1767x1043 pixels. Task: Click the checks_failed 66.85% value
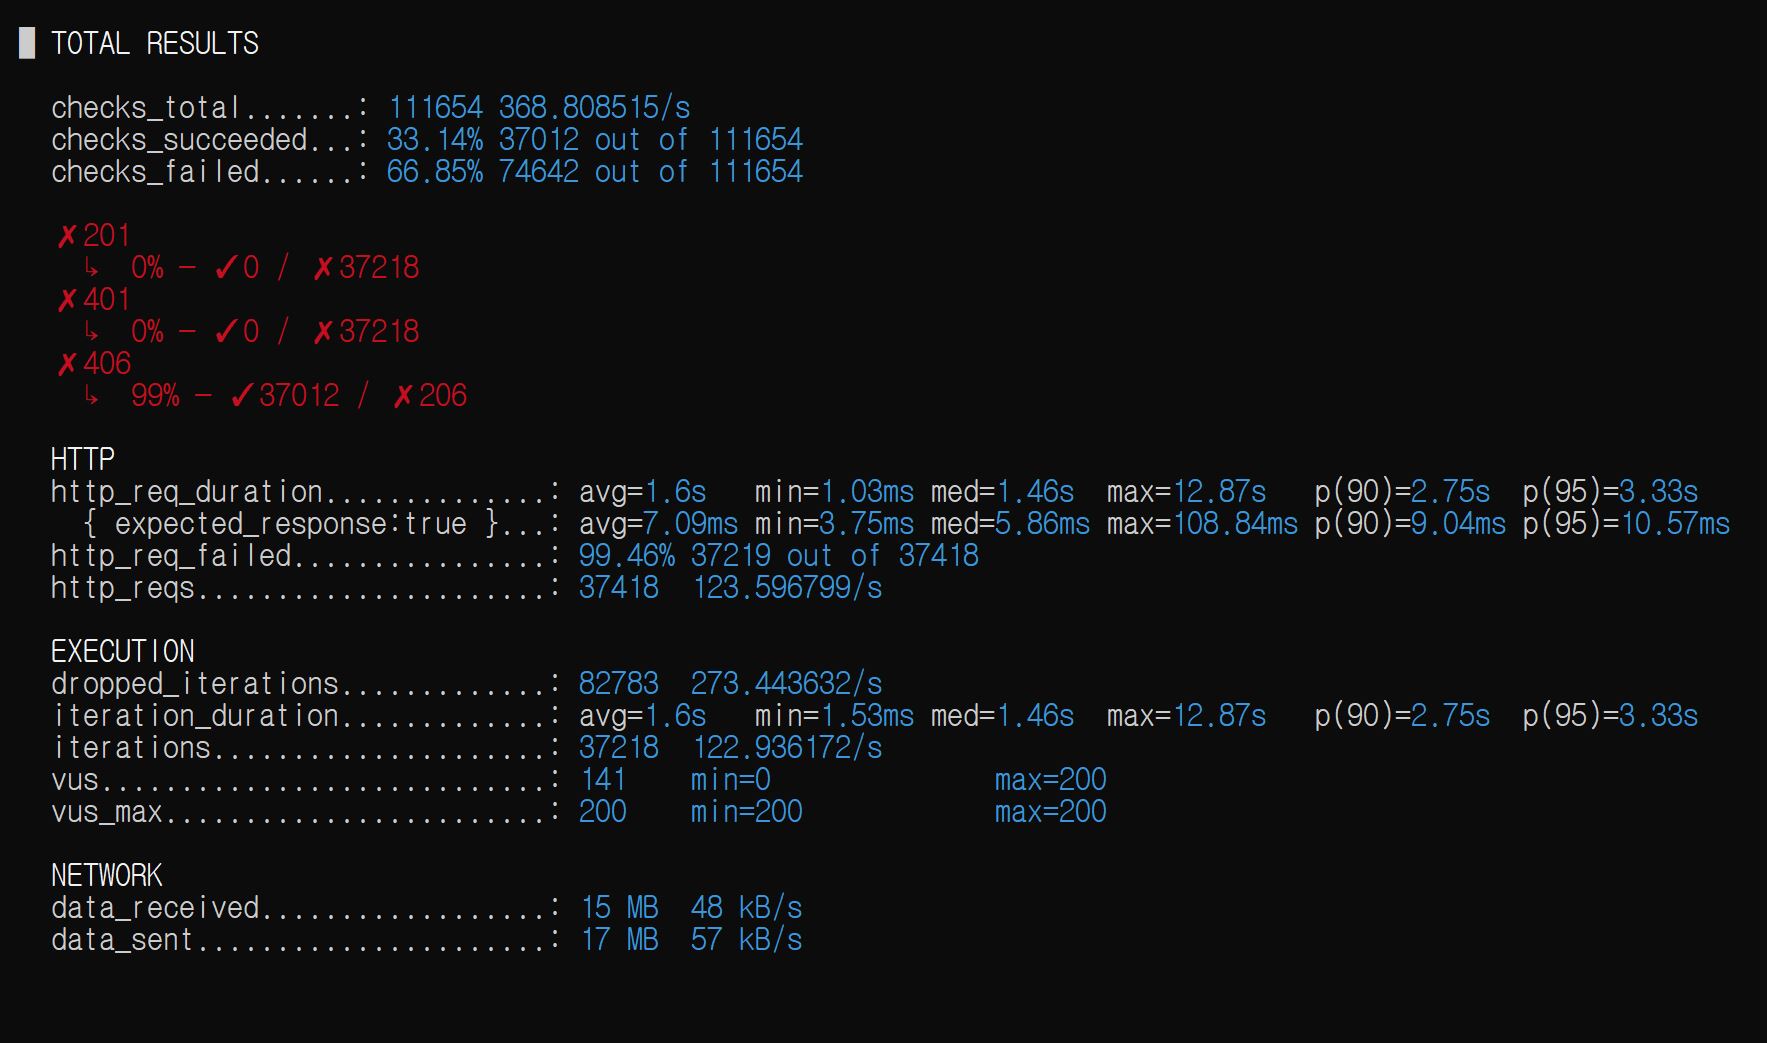pos(435,172)
